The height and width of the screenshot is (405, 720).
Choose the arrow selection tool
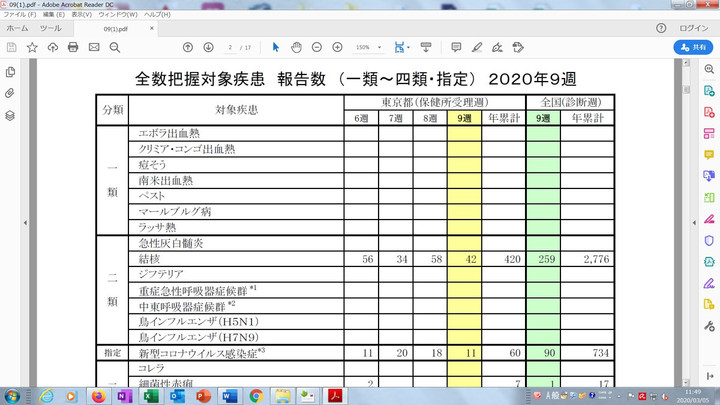click(x=276, y=47)
